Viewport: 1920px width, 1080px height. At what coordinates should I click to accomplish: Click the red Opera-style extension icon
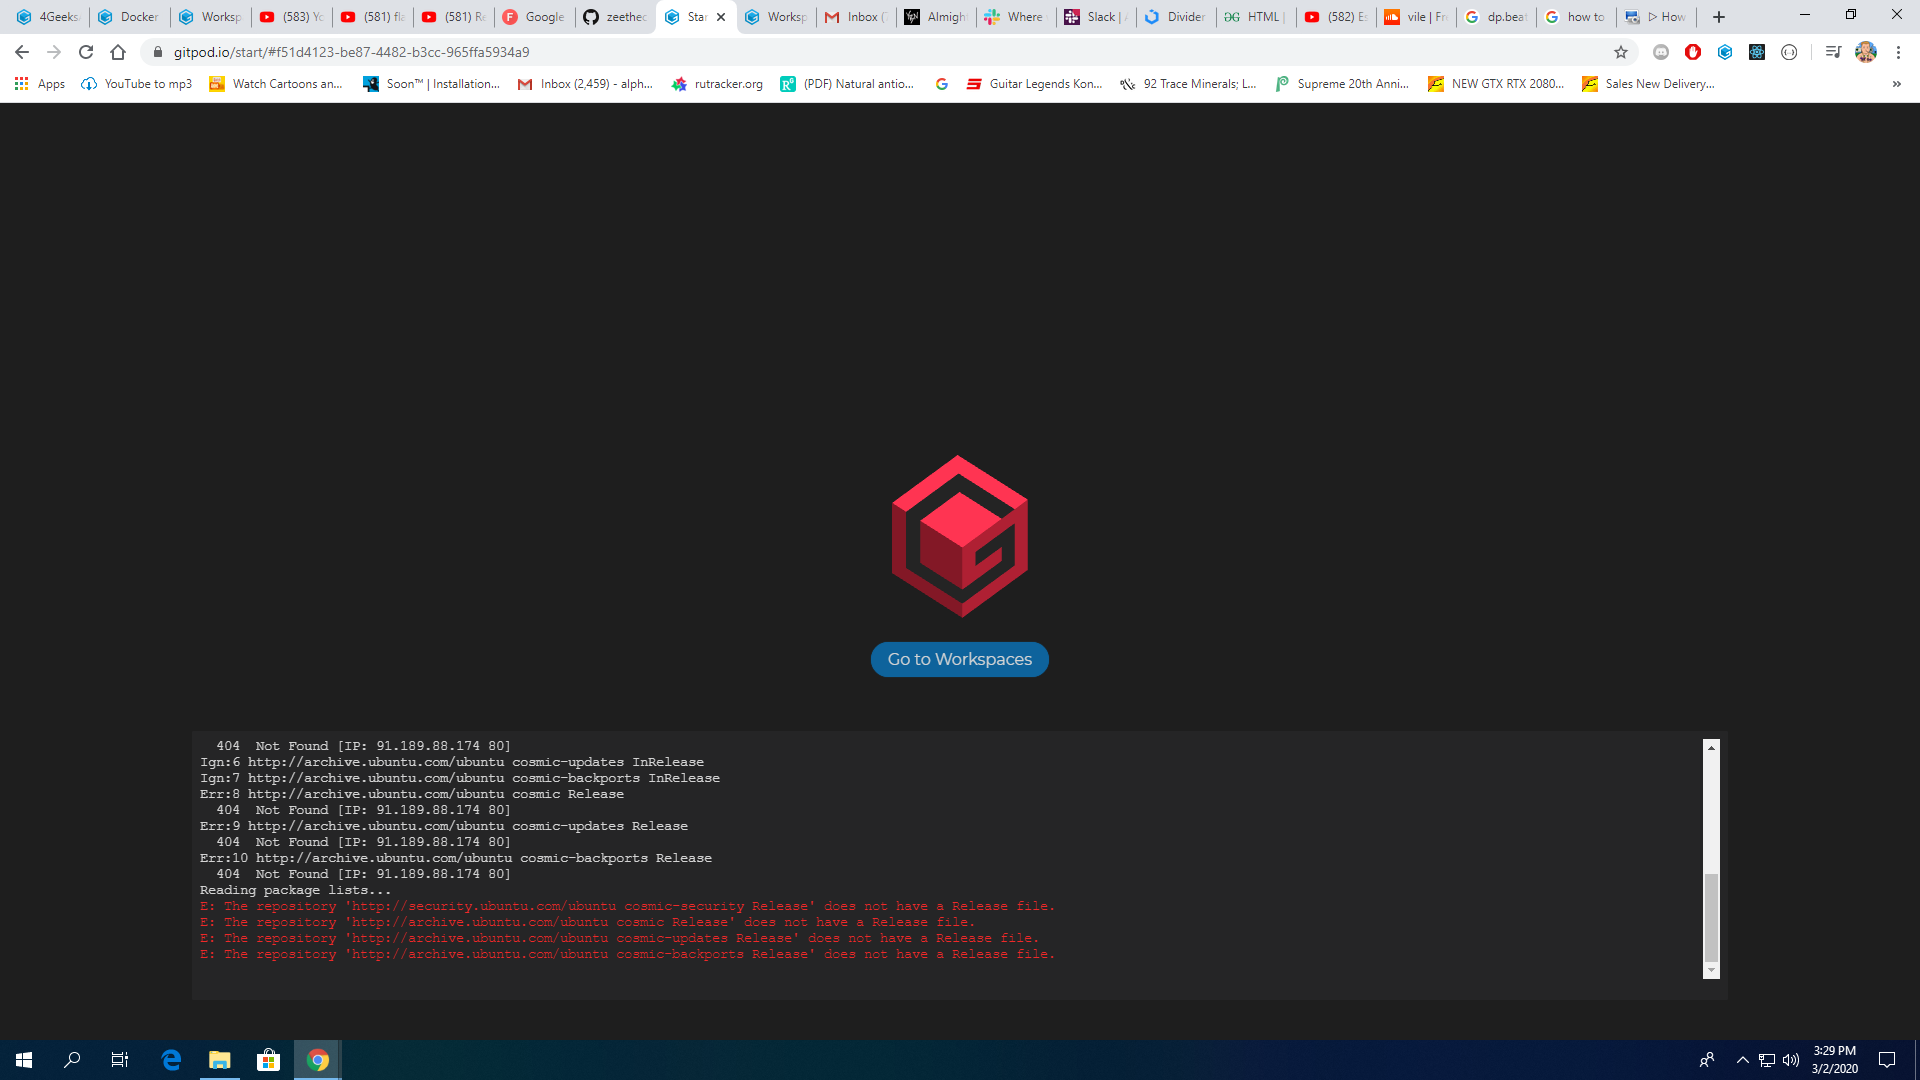coord(1693,52)
